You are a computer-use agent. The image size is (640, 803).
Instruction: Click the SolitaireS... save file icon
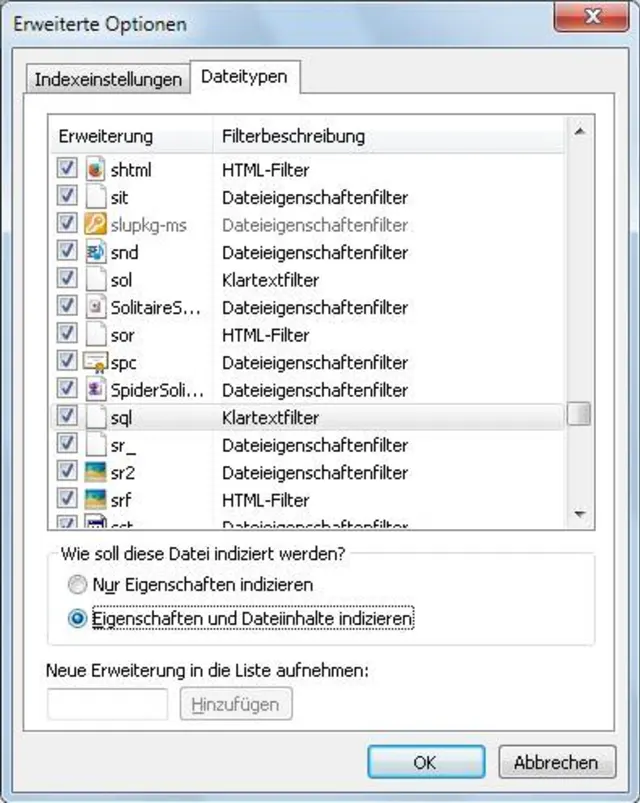(x=95, y=307)
